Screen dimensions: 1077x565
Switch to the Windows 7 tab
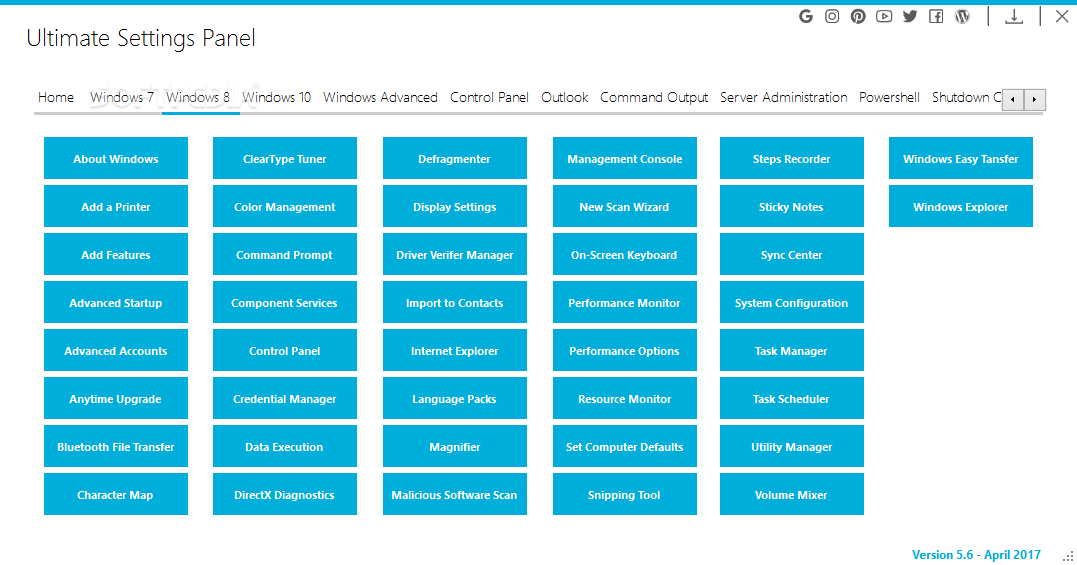click(122, 97)
